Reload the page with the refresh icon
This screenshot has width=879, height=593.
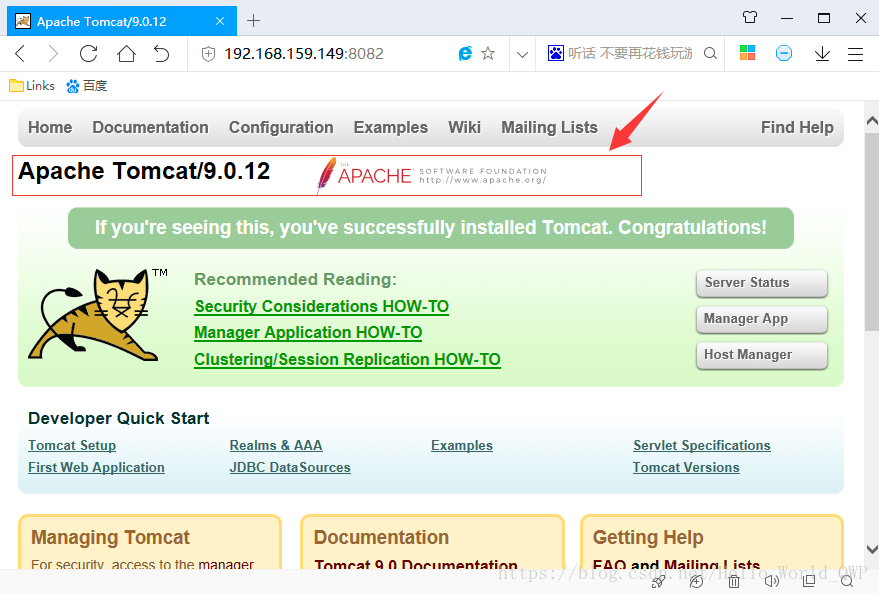(x=89, y=54)
